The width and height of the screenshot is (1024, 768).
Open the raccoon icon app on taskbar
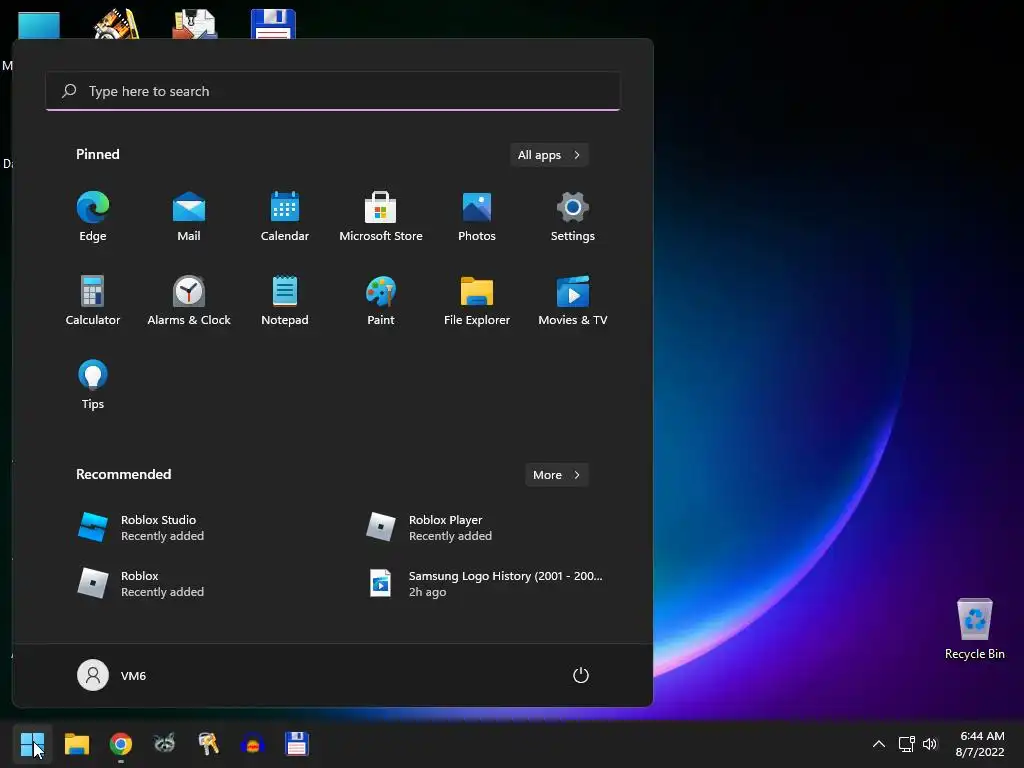pyautogui.click(x=165, y=744)
